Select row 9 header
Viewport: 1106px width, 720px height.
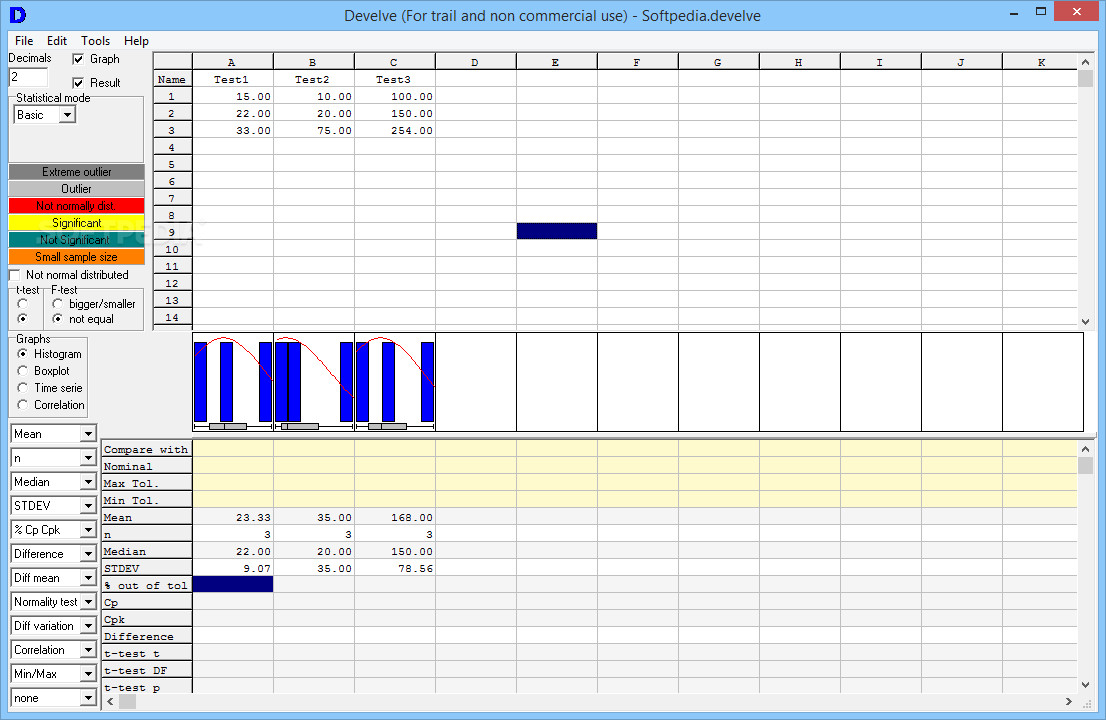[x=172, y=232]
